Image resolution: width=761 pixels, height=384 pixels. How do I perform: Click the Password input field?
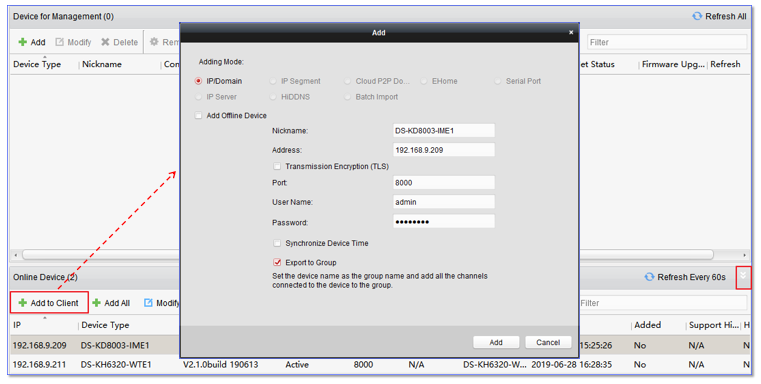point(444,222)
